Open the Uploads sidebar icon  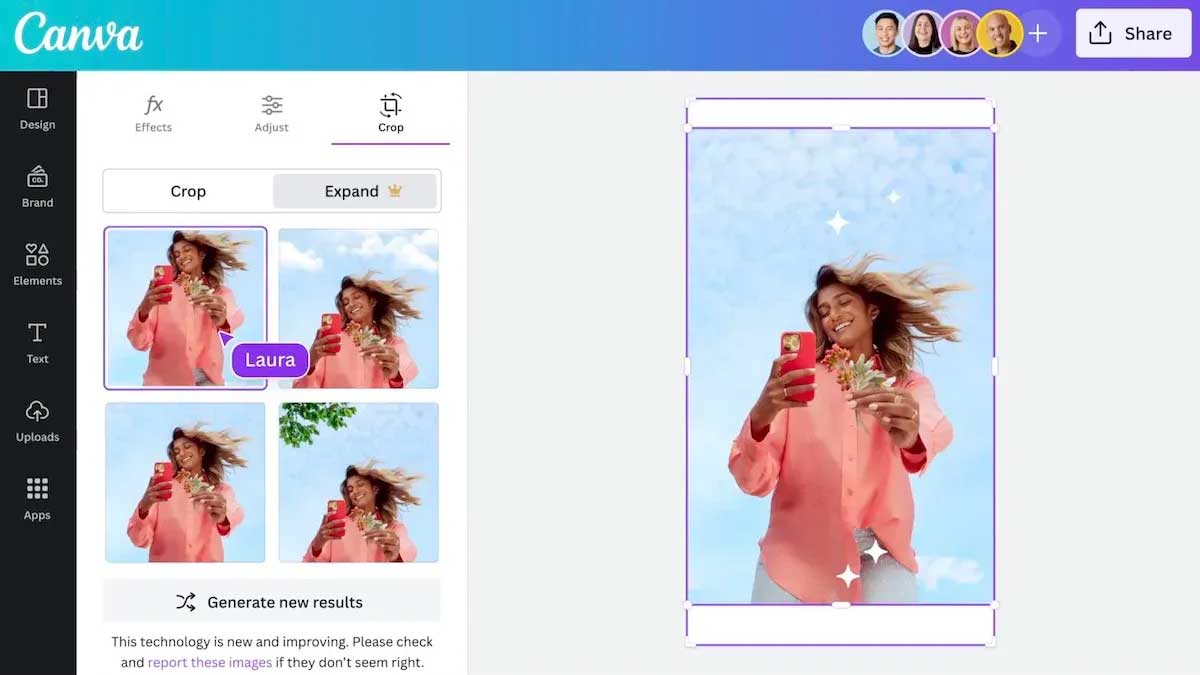(x=37, y=421)
